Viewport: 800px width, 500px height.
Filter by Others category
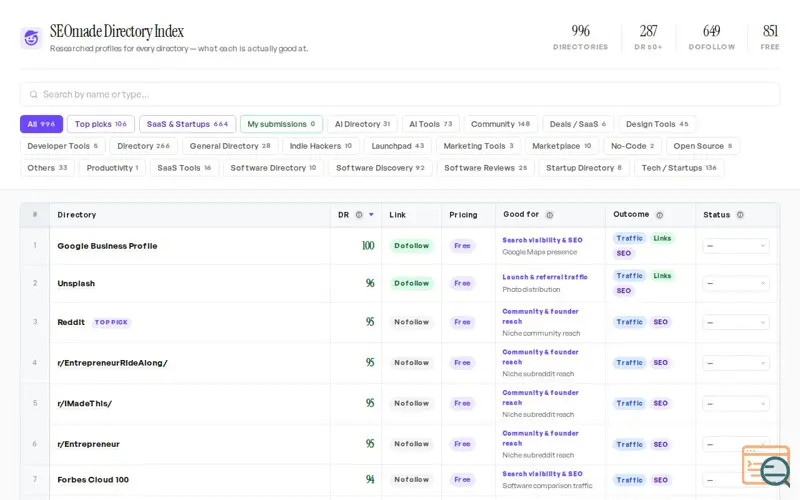[47, 168]
